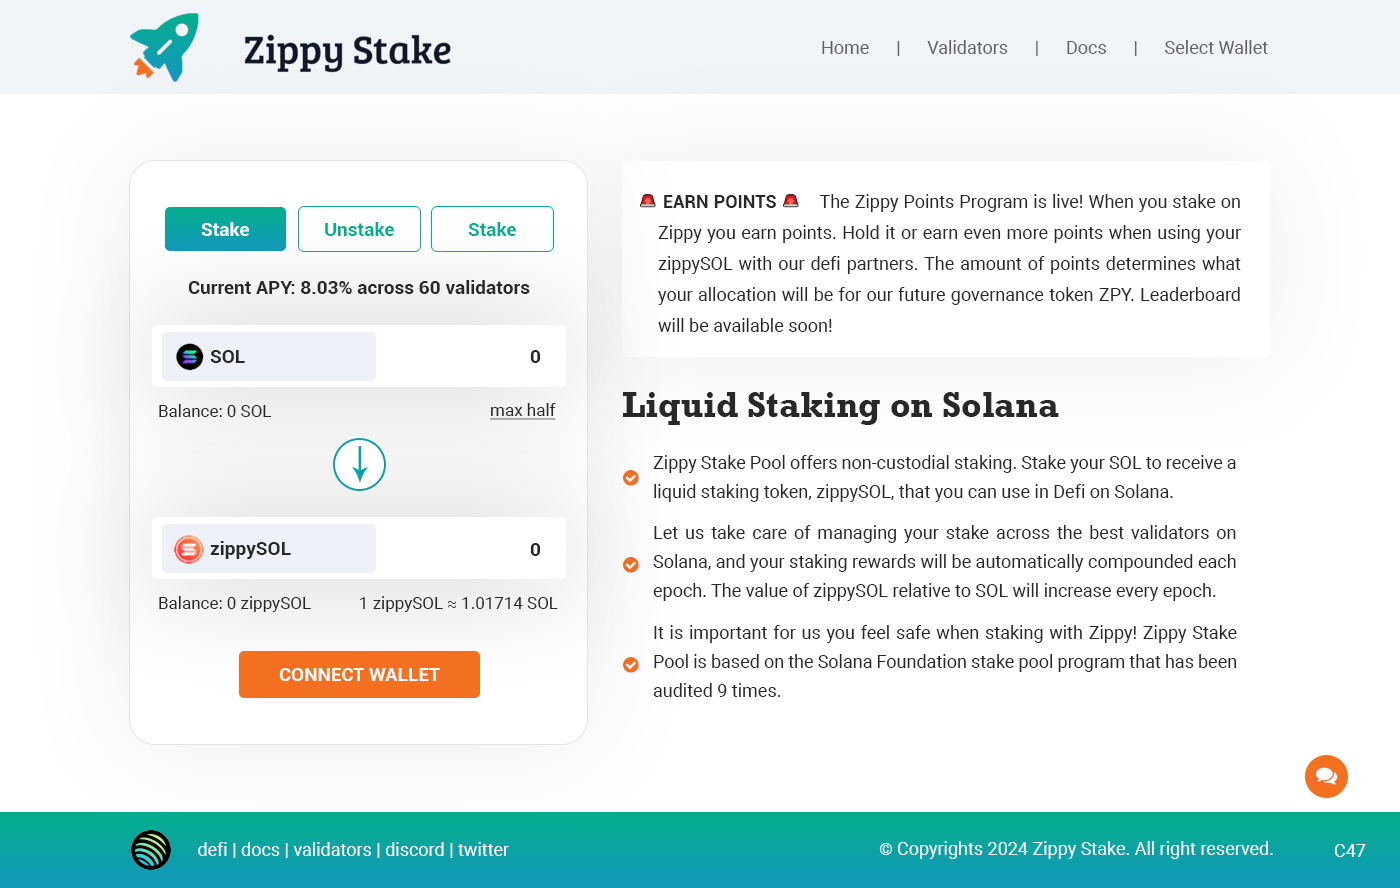The height and width of the screenshot is (888, 1400).
Task: Click the zippySOL token icon
Action: pyautogui.click(x=189, y=549)
